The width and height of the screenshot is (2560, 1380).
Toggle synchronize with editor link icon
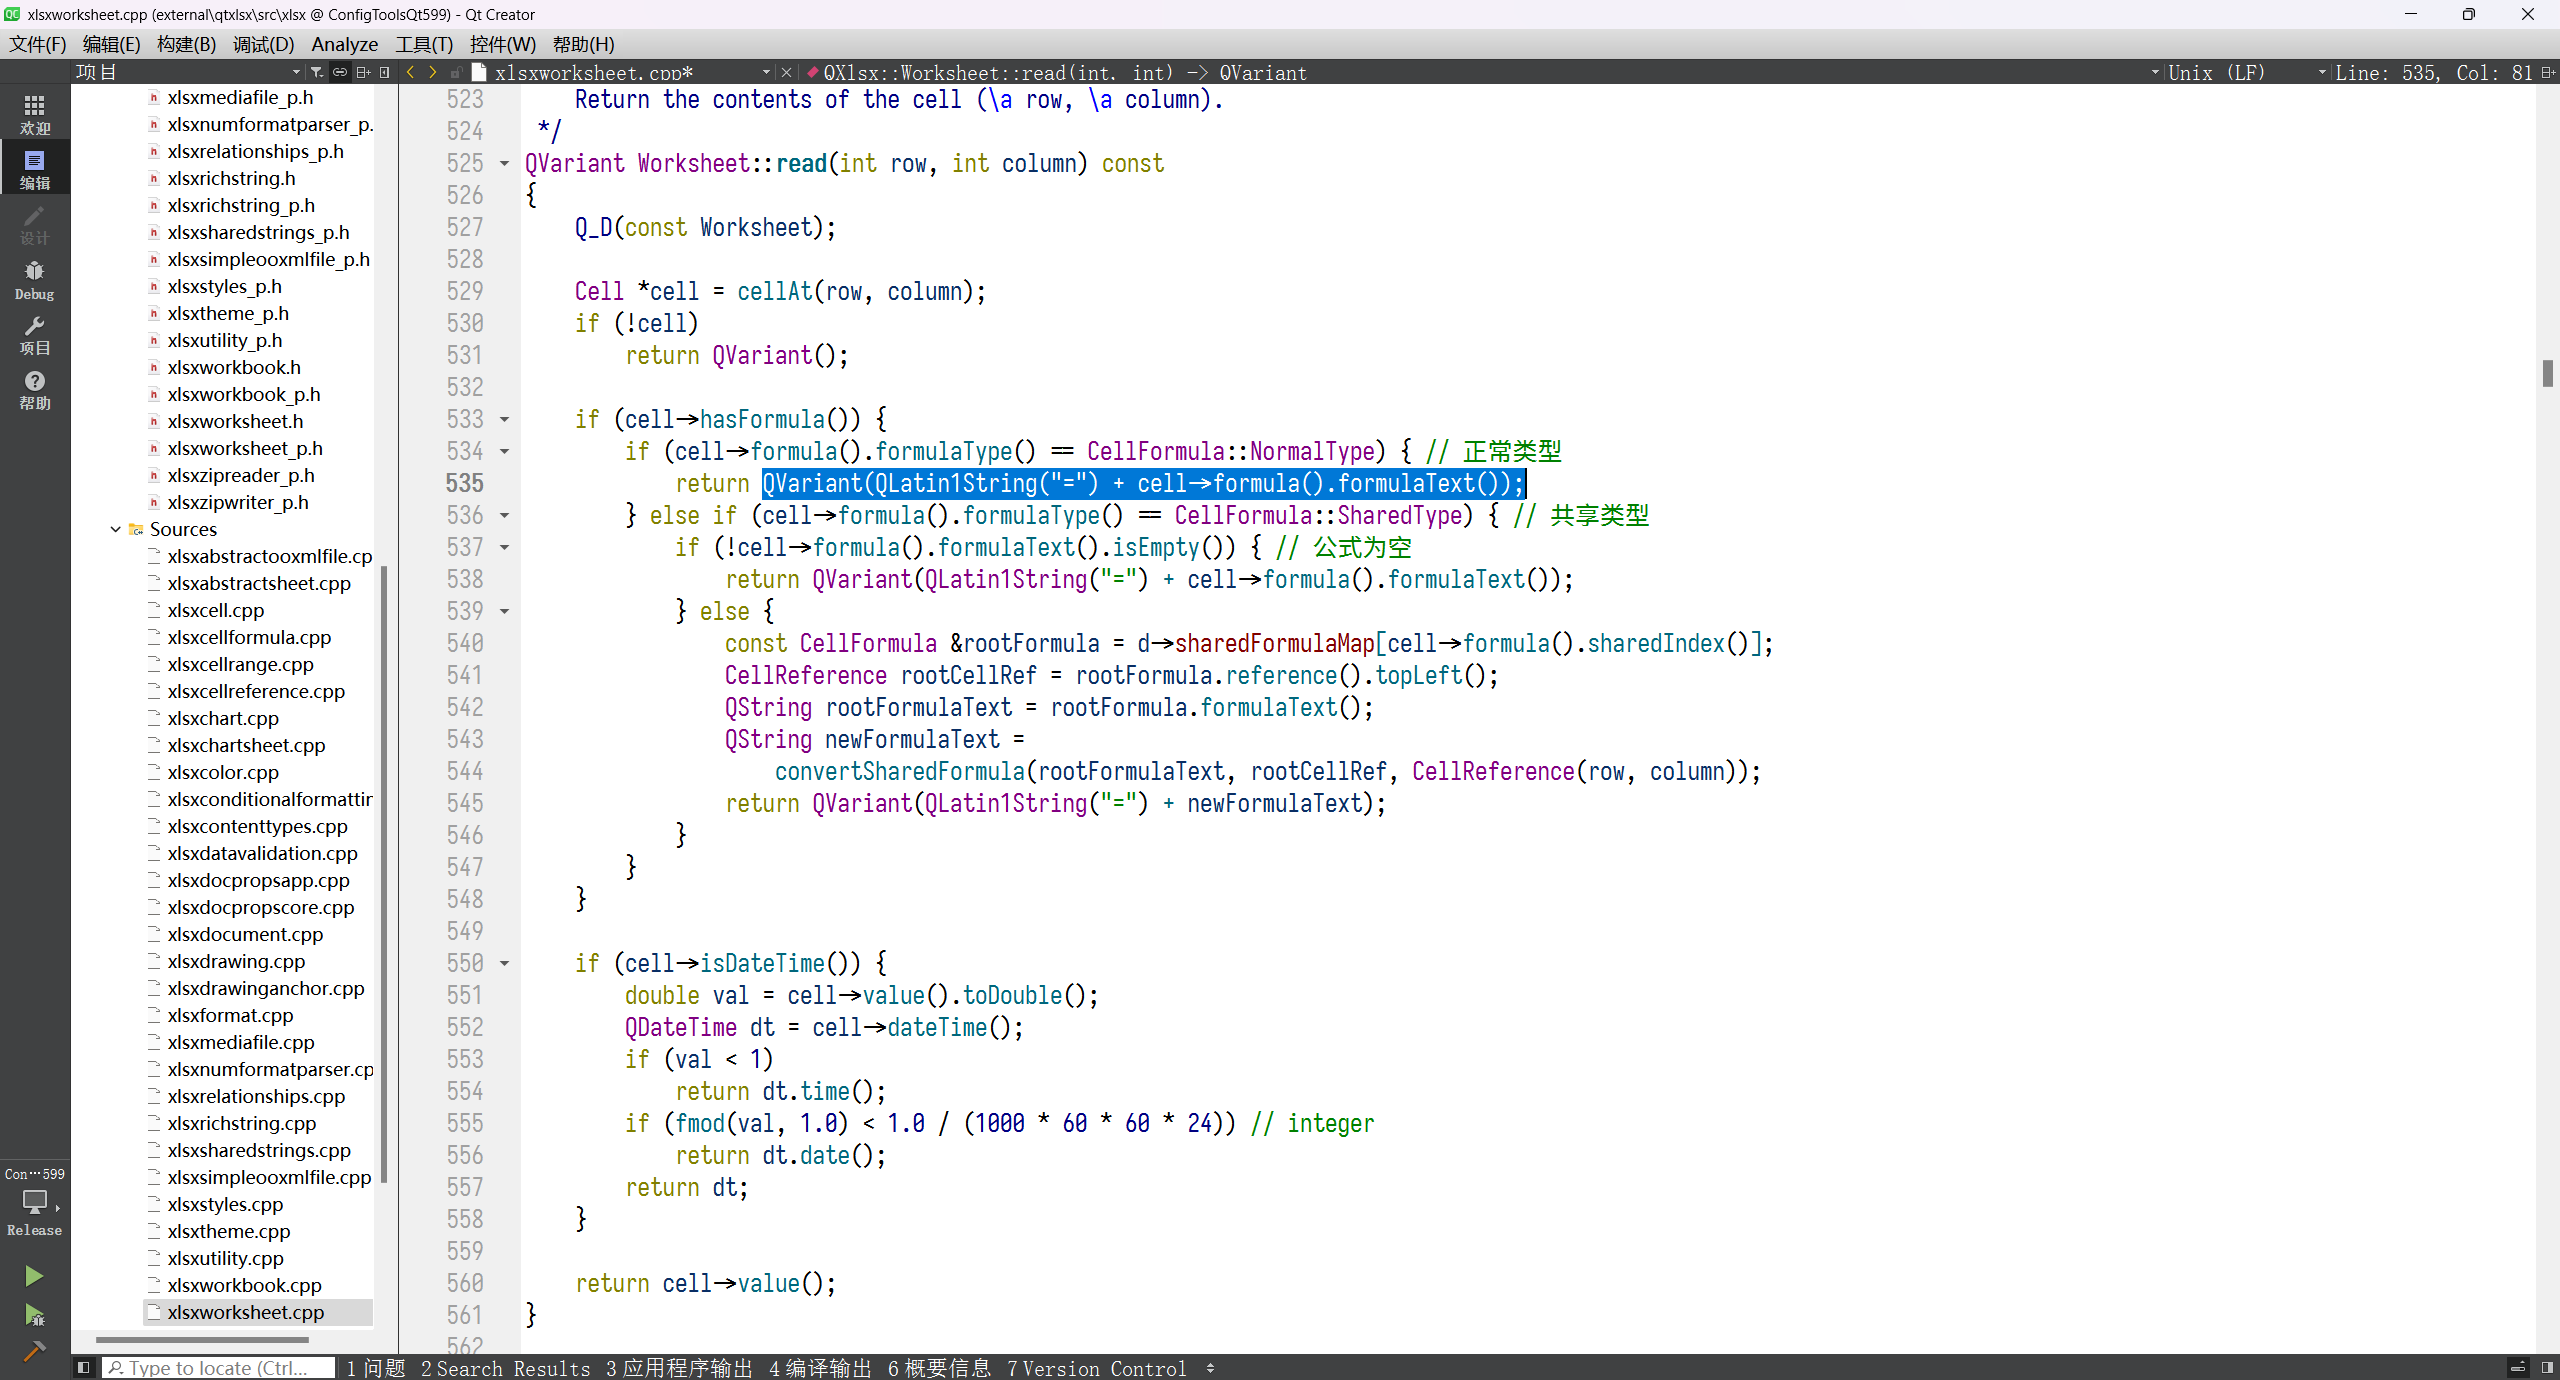click(x=340, y=72)
